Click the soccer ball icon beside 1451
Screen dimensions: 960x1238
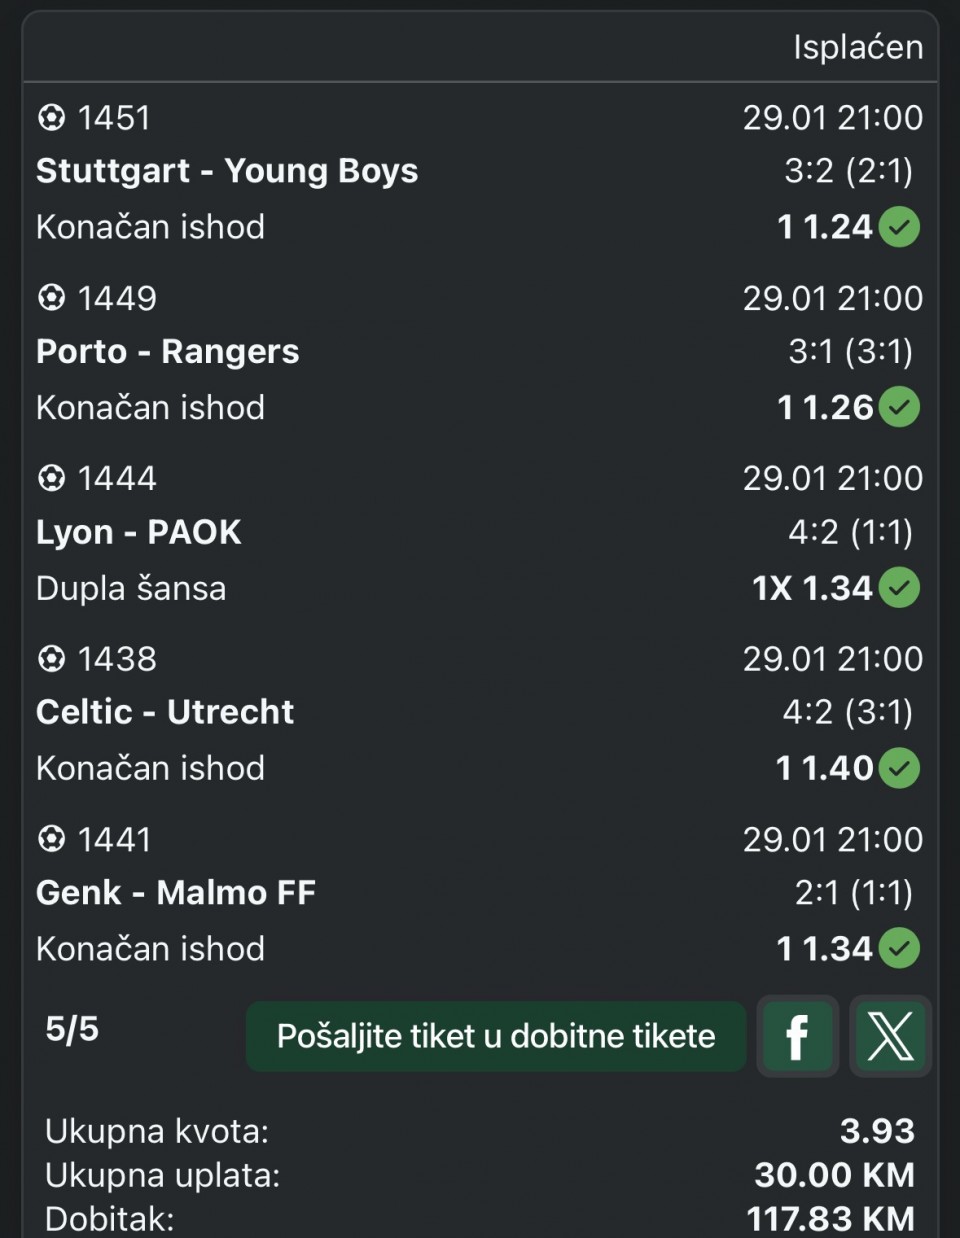(x=51, y=118)
